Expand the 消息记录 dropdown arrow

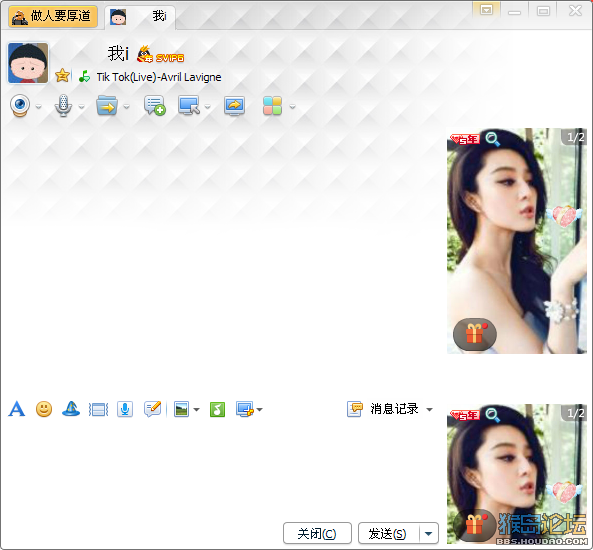[429, 410]
